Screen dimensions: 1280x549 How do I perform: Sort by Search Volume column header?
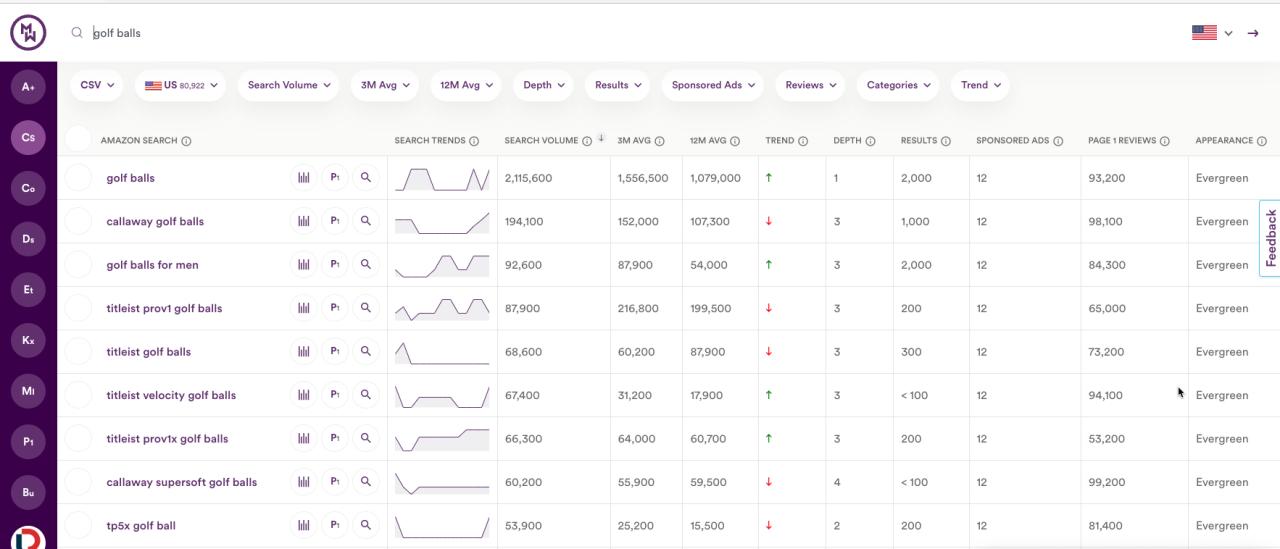pyautogui.click(x=541, y=141)
